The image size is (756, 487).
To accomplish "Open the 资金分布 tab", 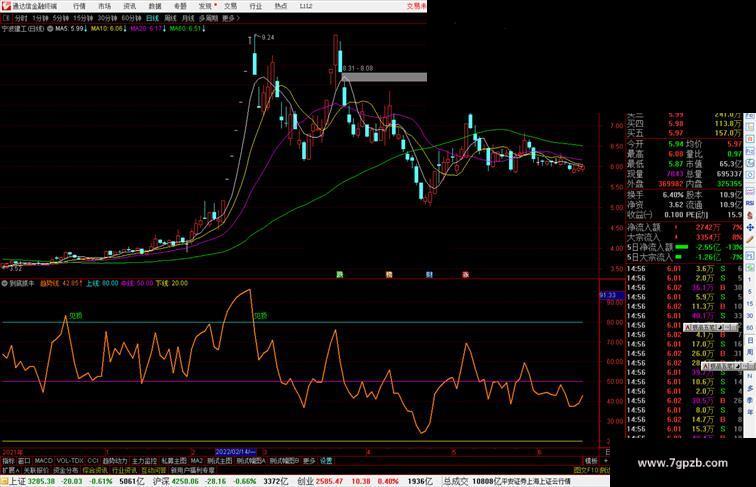I will [66, 470].
